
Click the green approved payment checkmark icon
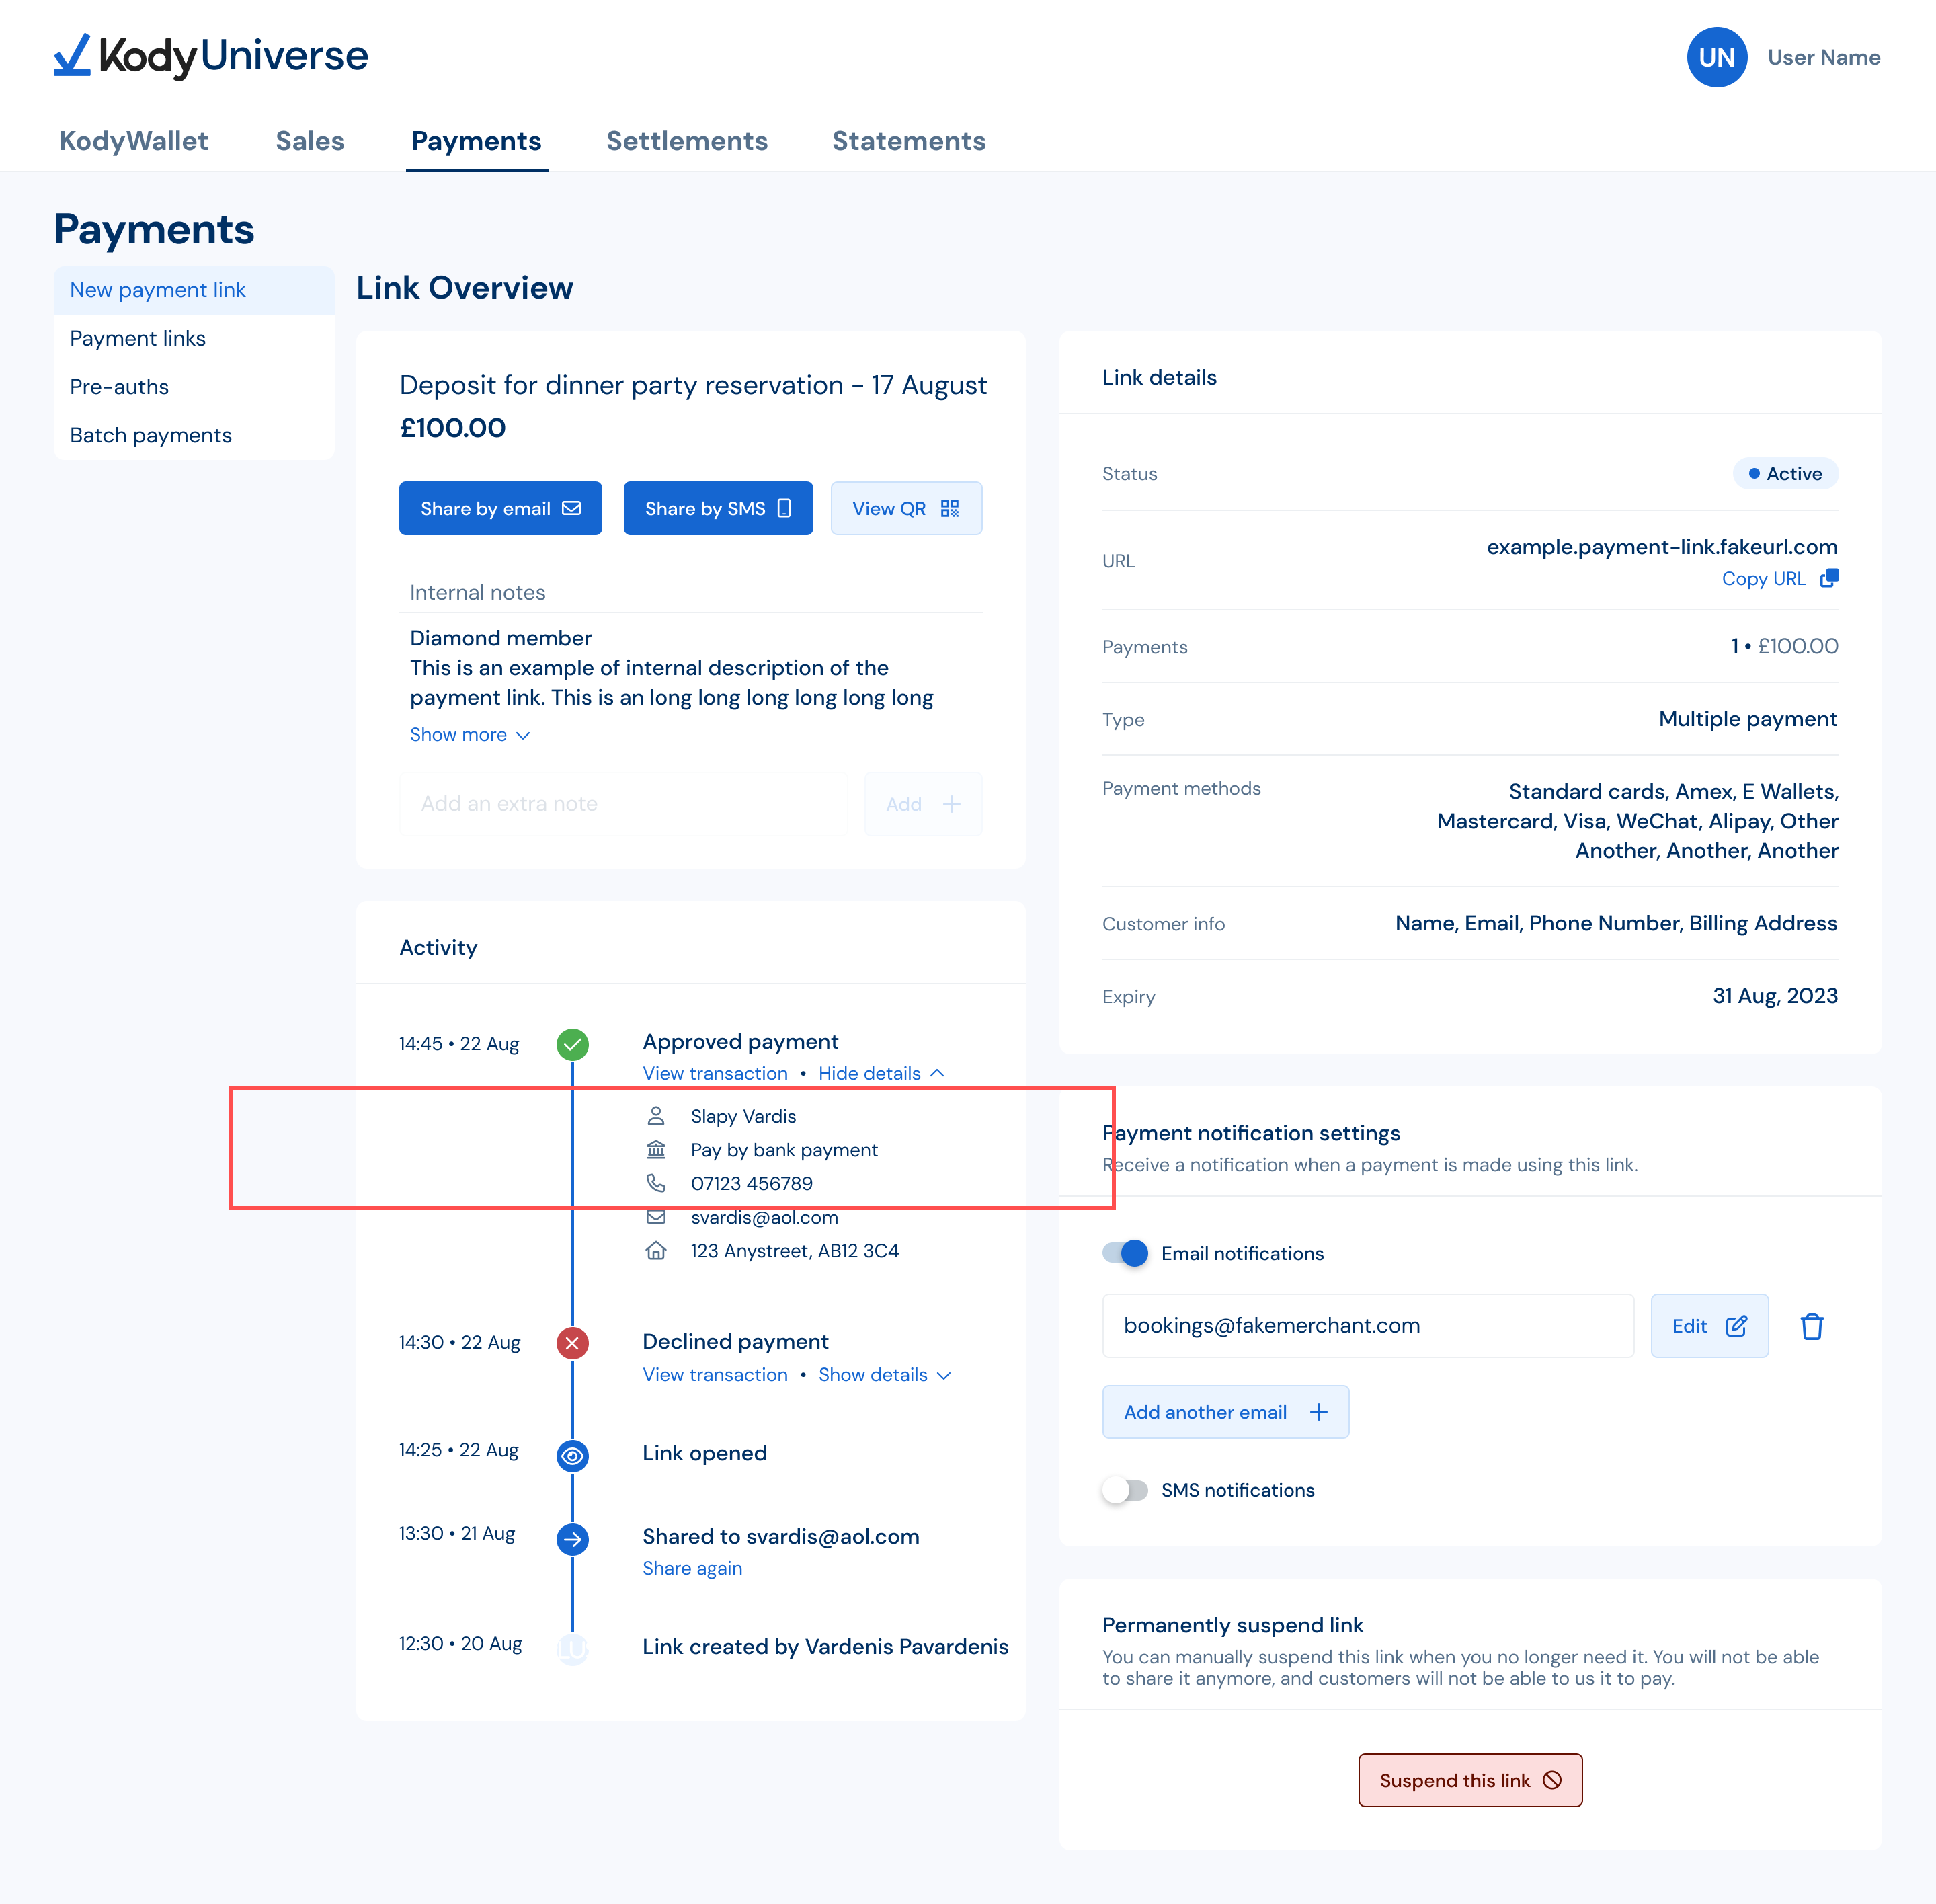(x=572, y=1044)
